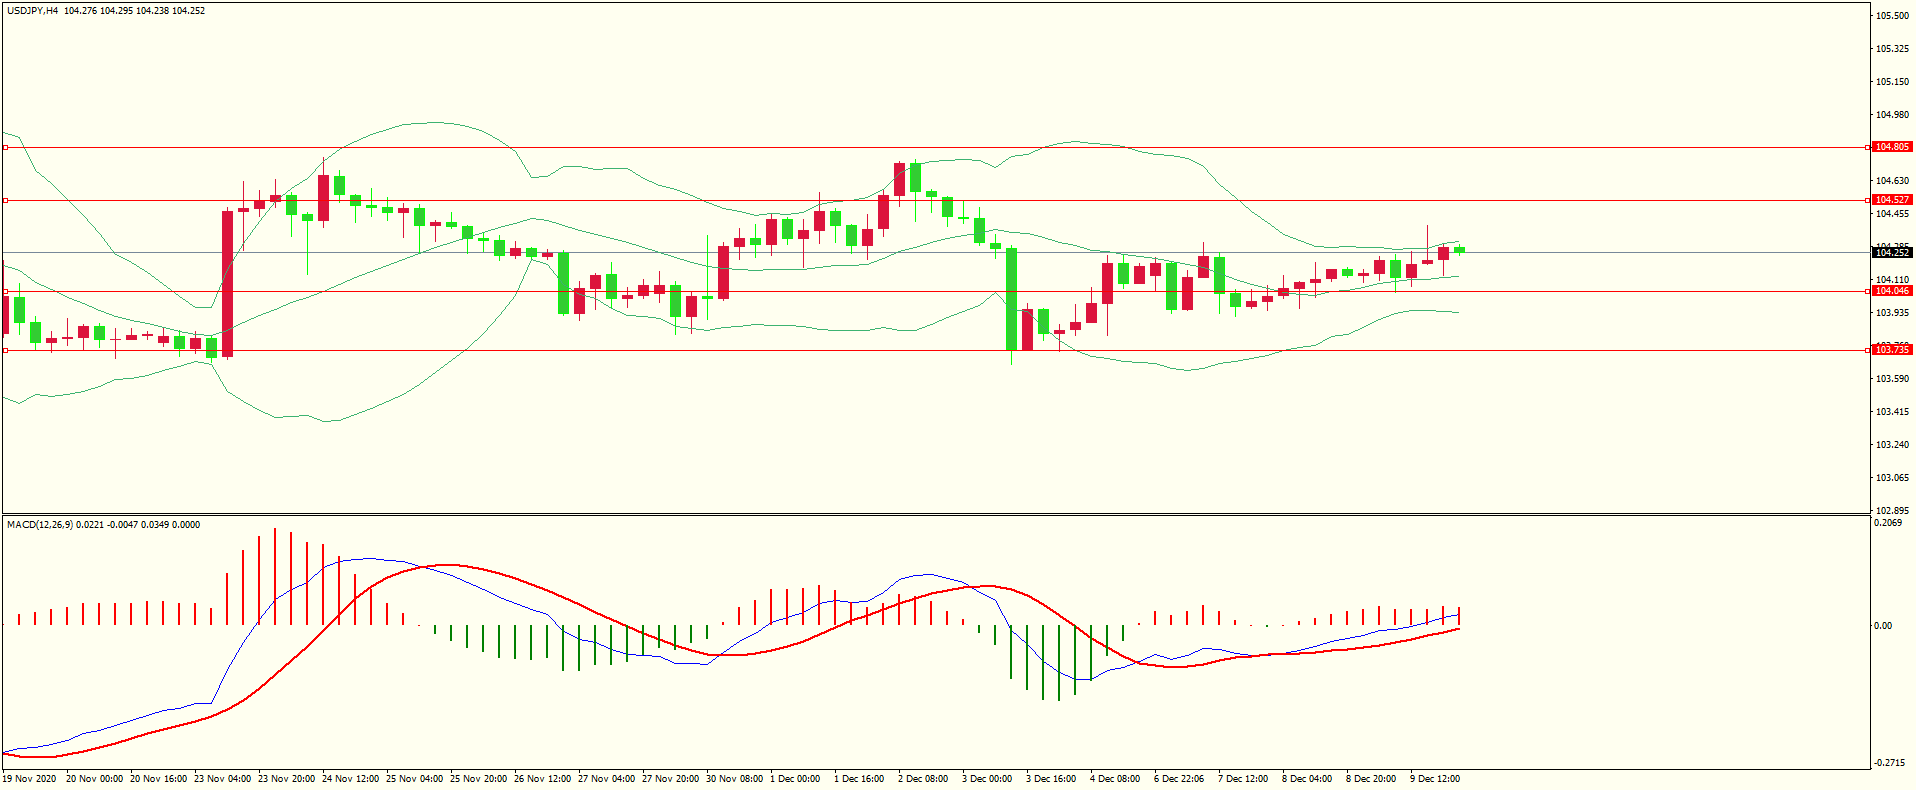This screenshot has width=1916, height=790.
Task: Select the 104.805 red price label
Action: click(1891, 147)
